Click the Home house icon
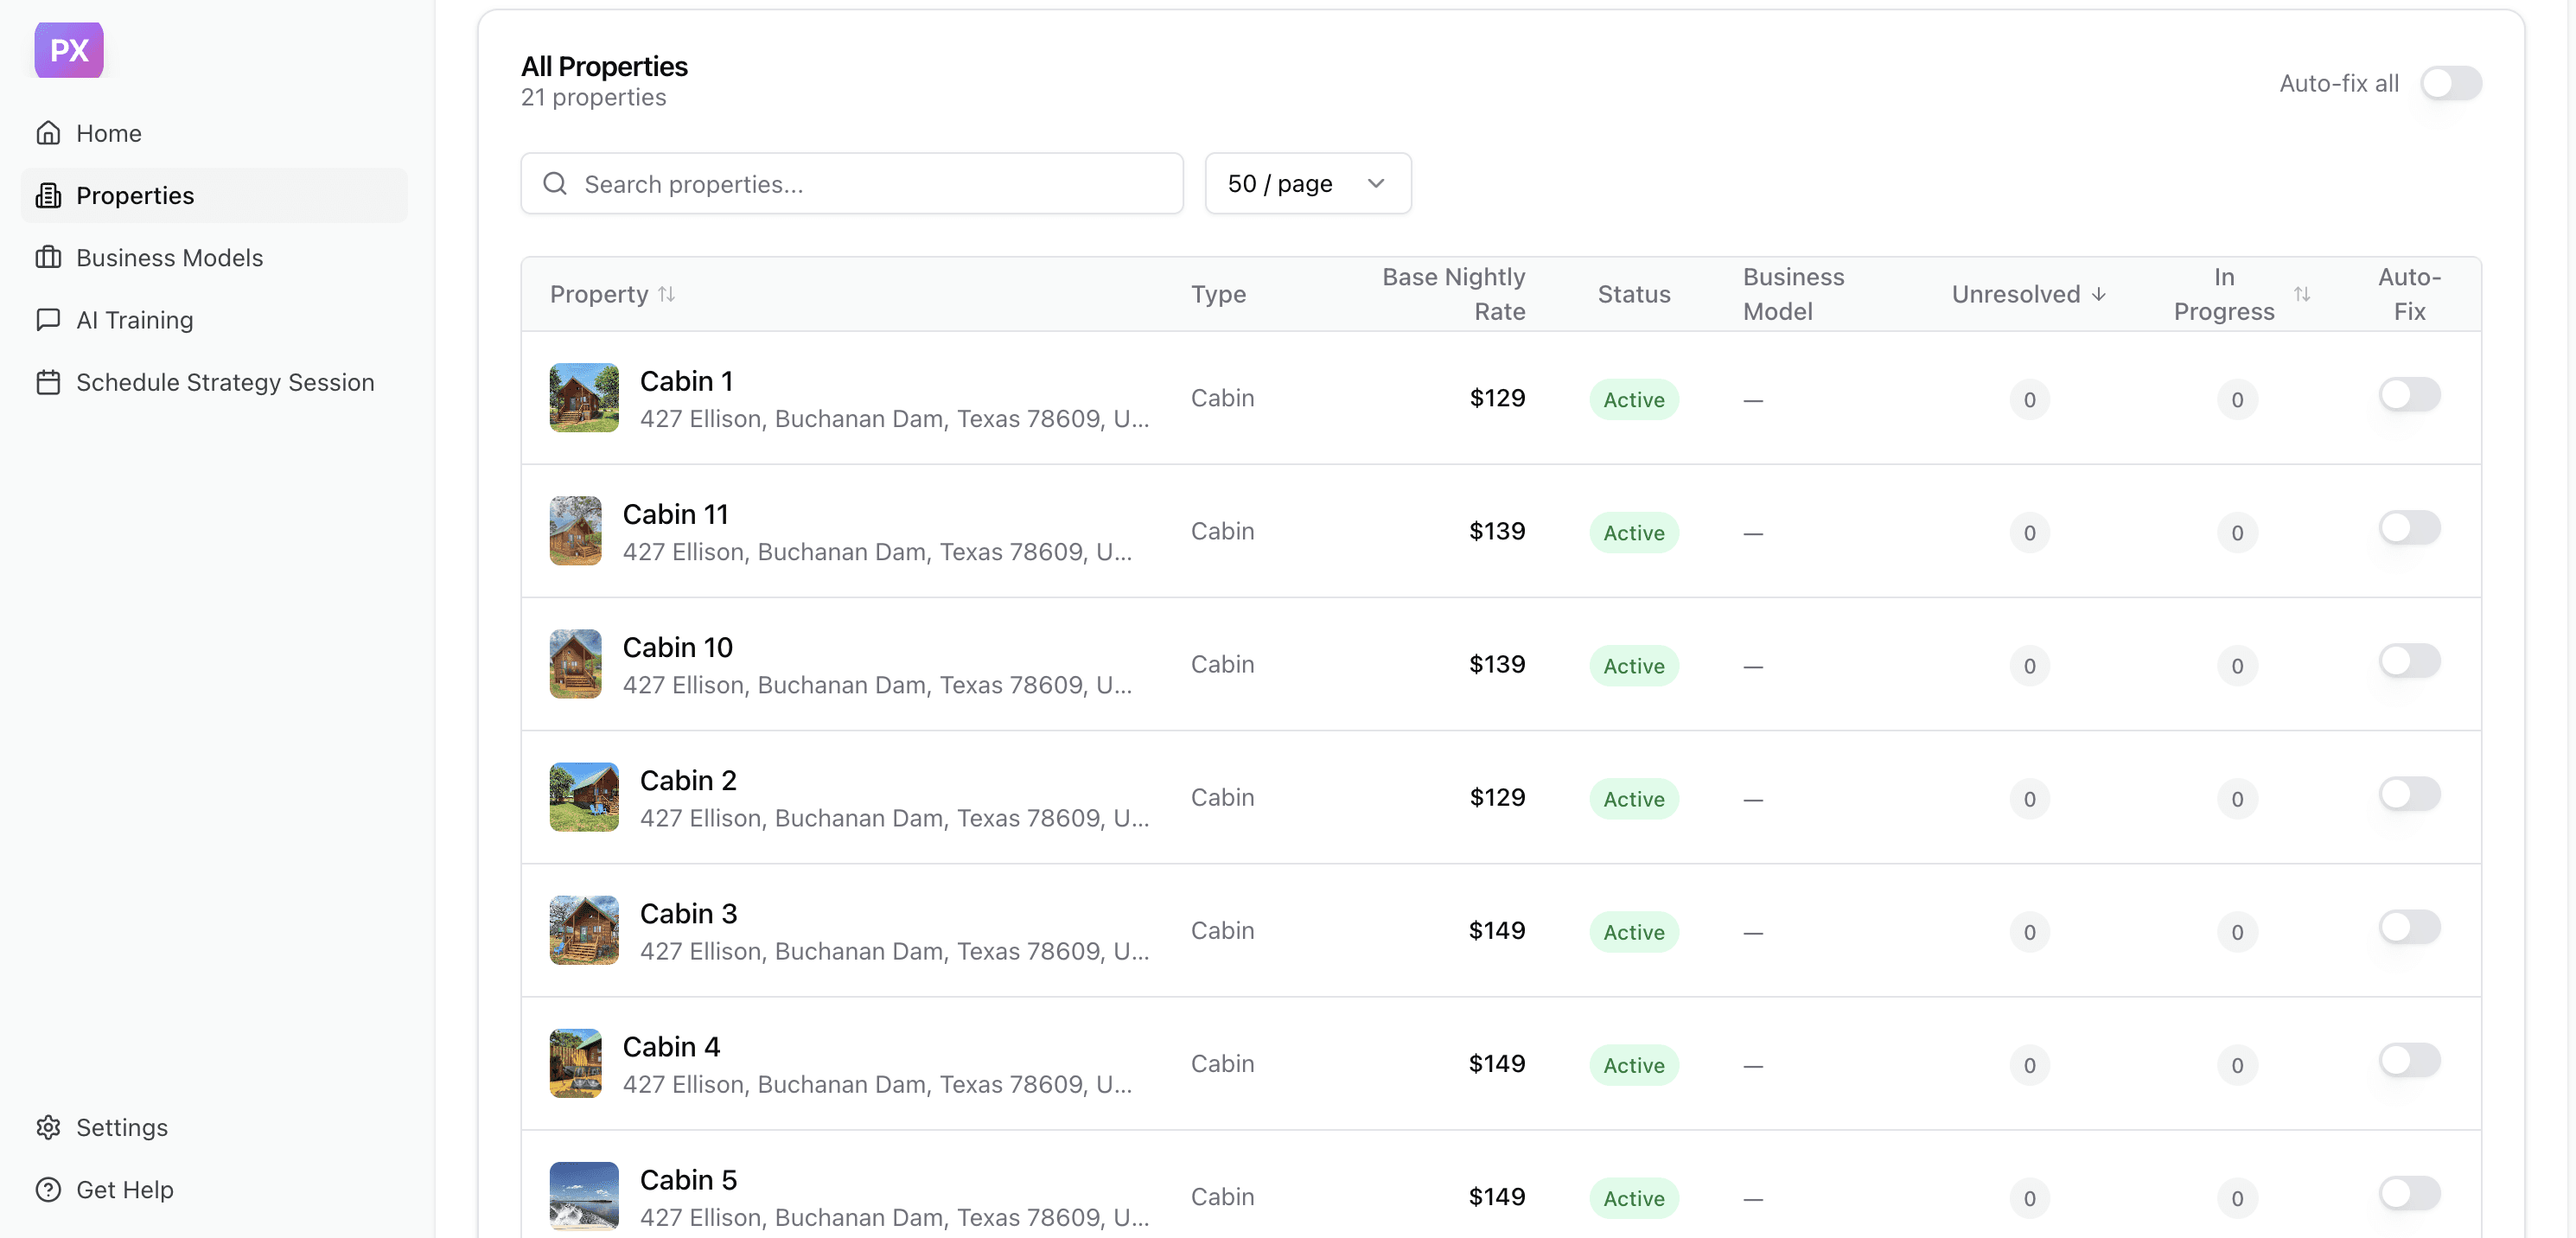The image size is (2576, 1238). tap(48, 133)
